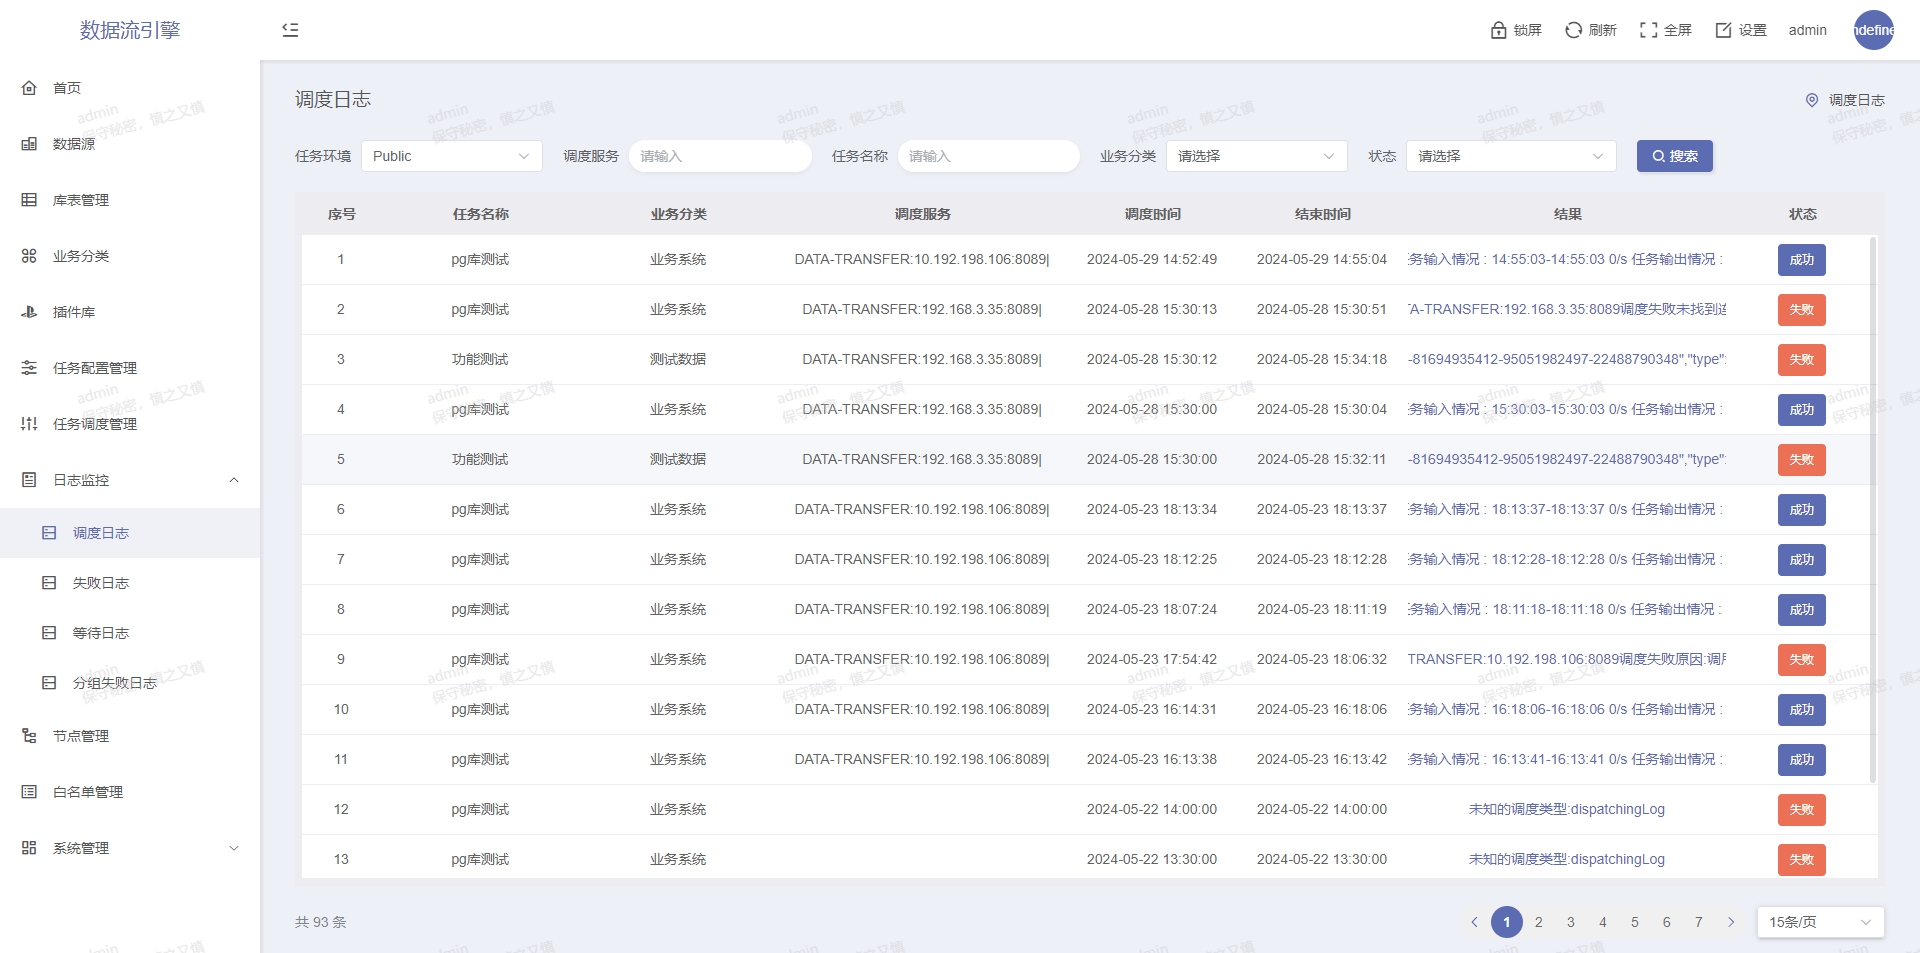
Task: Click 成功 status button in row 1
Action: [1802, 260]
